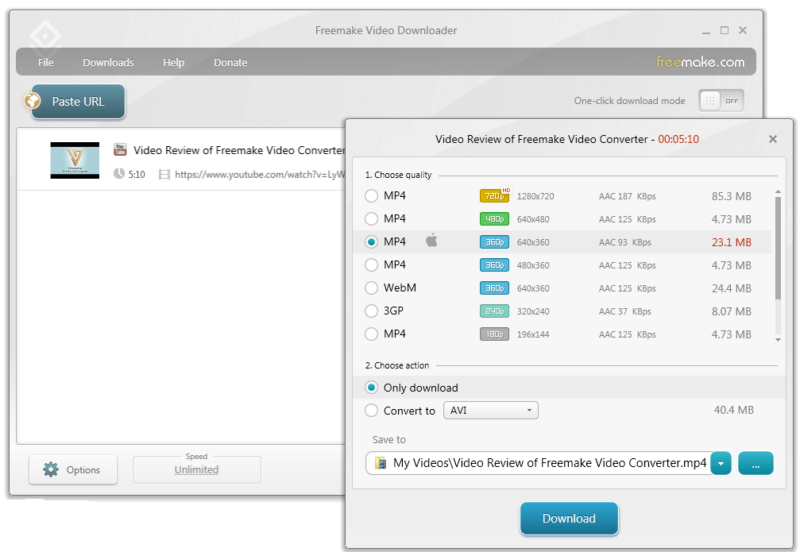Maximize the Freemake Video Downloader window
Viewport: 800px width, 552px height.
click(724, 31)
